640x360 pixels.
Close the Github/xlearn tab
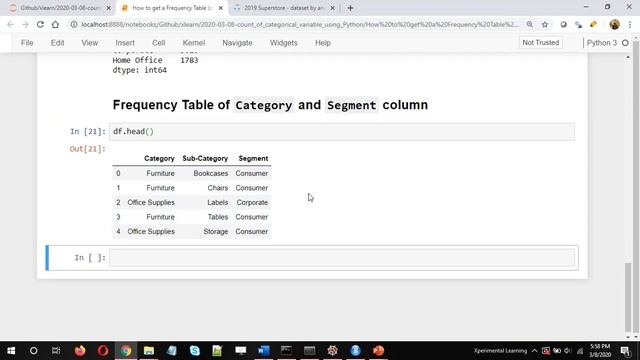click(109, 8)
